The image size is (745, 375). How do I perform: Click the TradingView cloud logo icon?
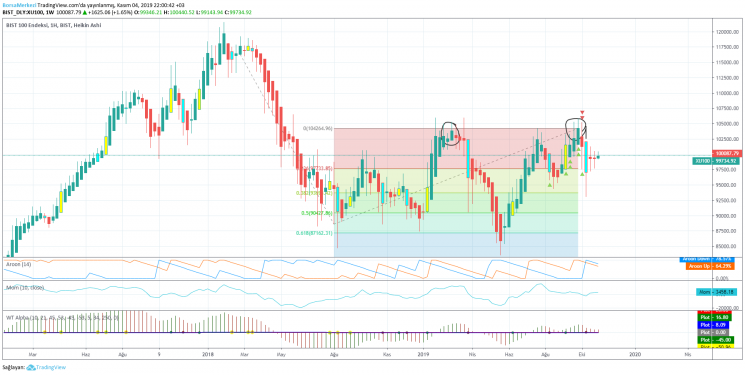point(32,367)
